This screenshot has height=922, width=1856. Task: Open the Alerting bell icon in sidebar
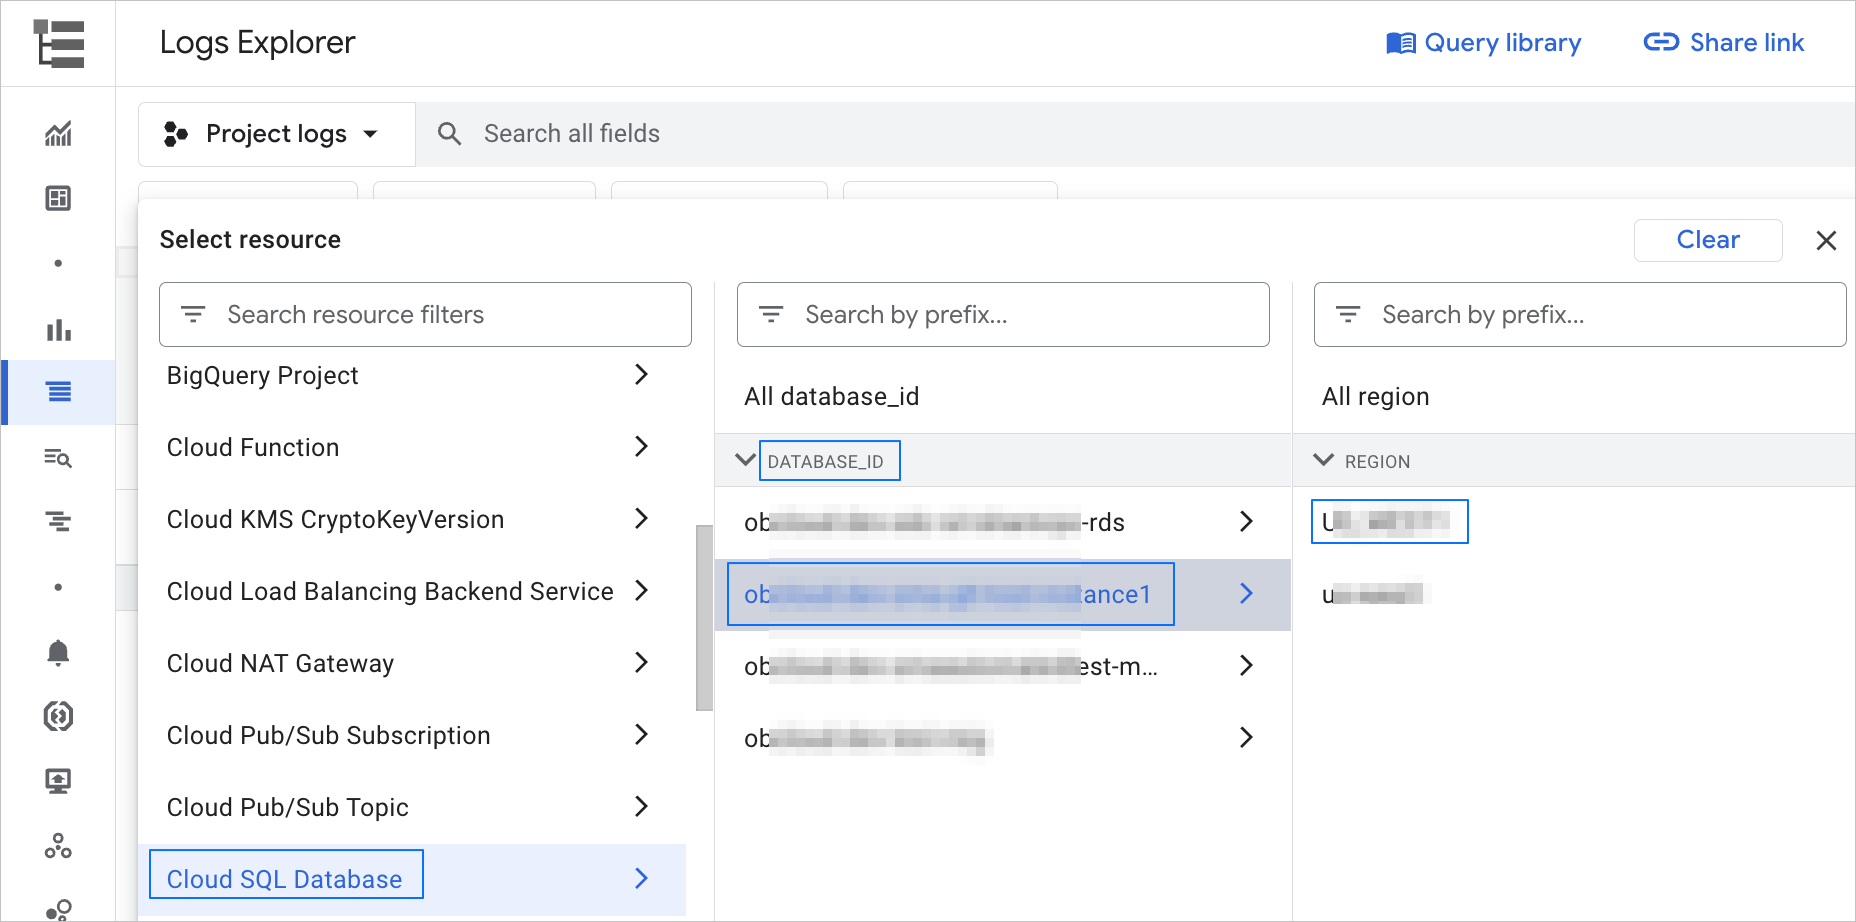[58, 653]
